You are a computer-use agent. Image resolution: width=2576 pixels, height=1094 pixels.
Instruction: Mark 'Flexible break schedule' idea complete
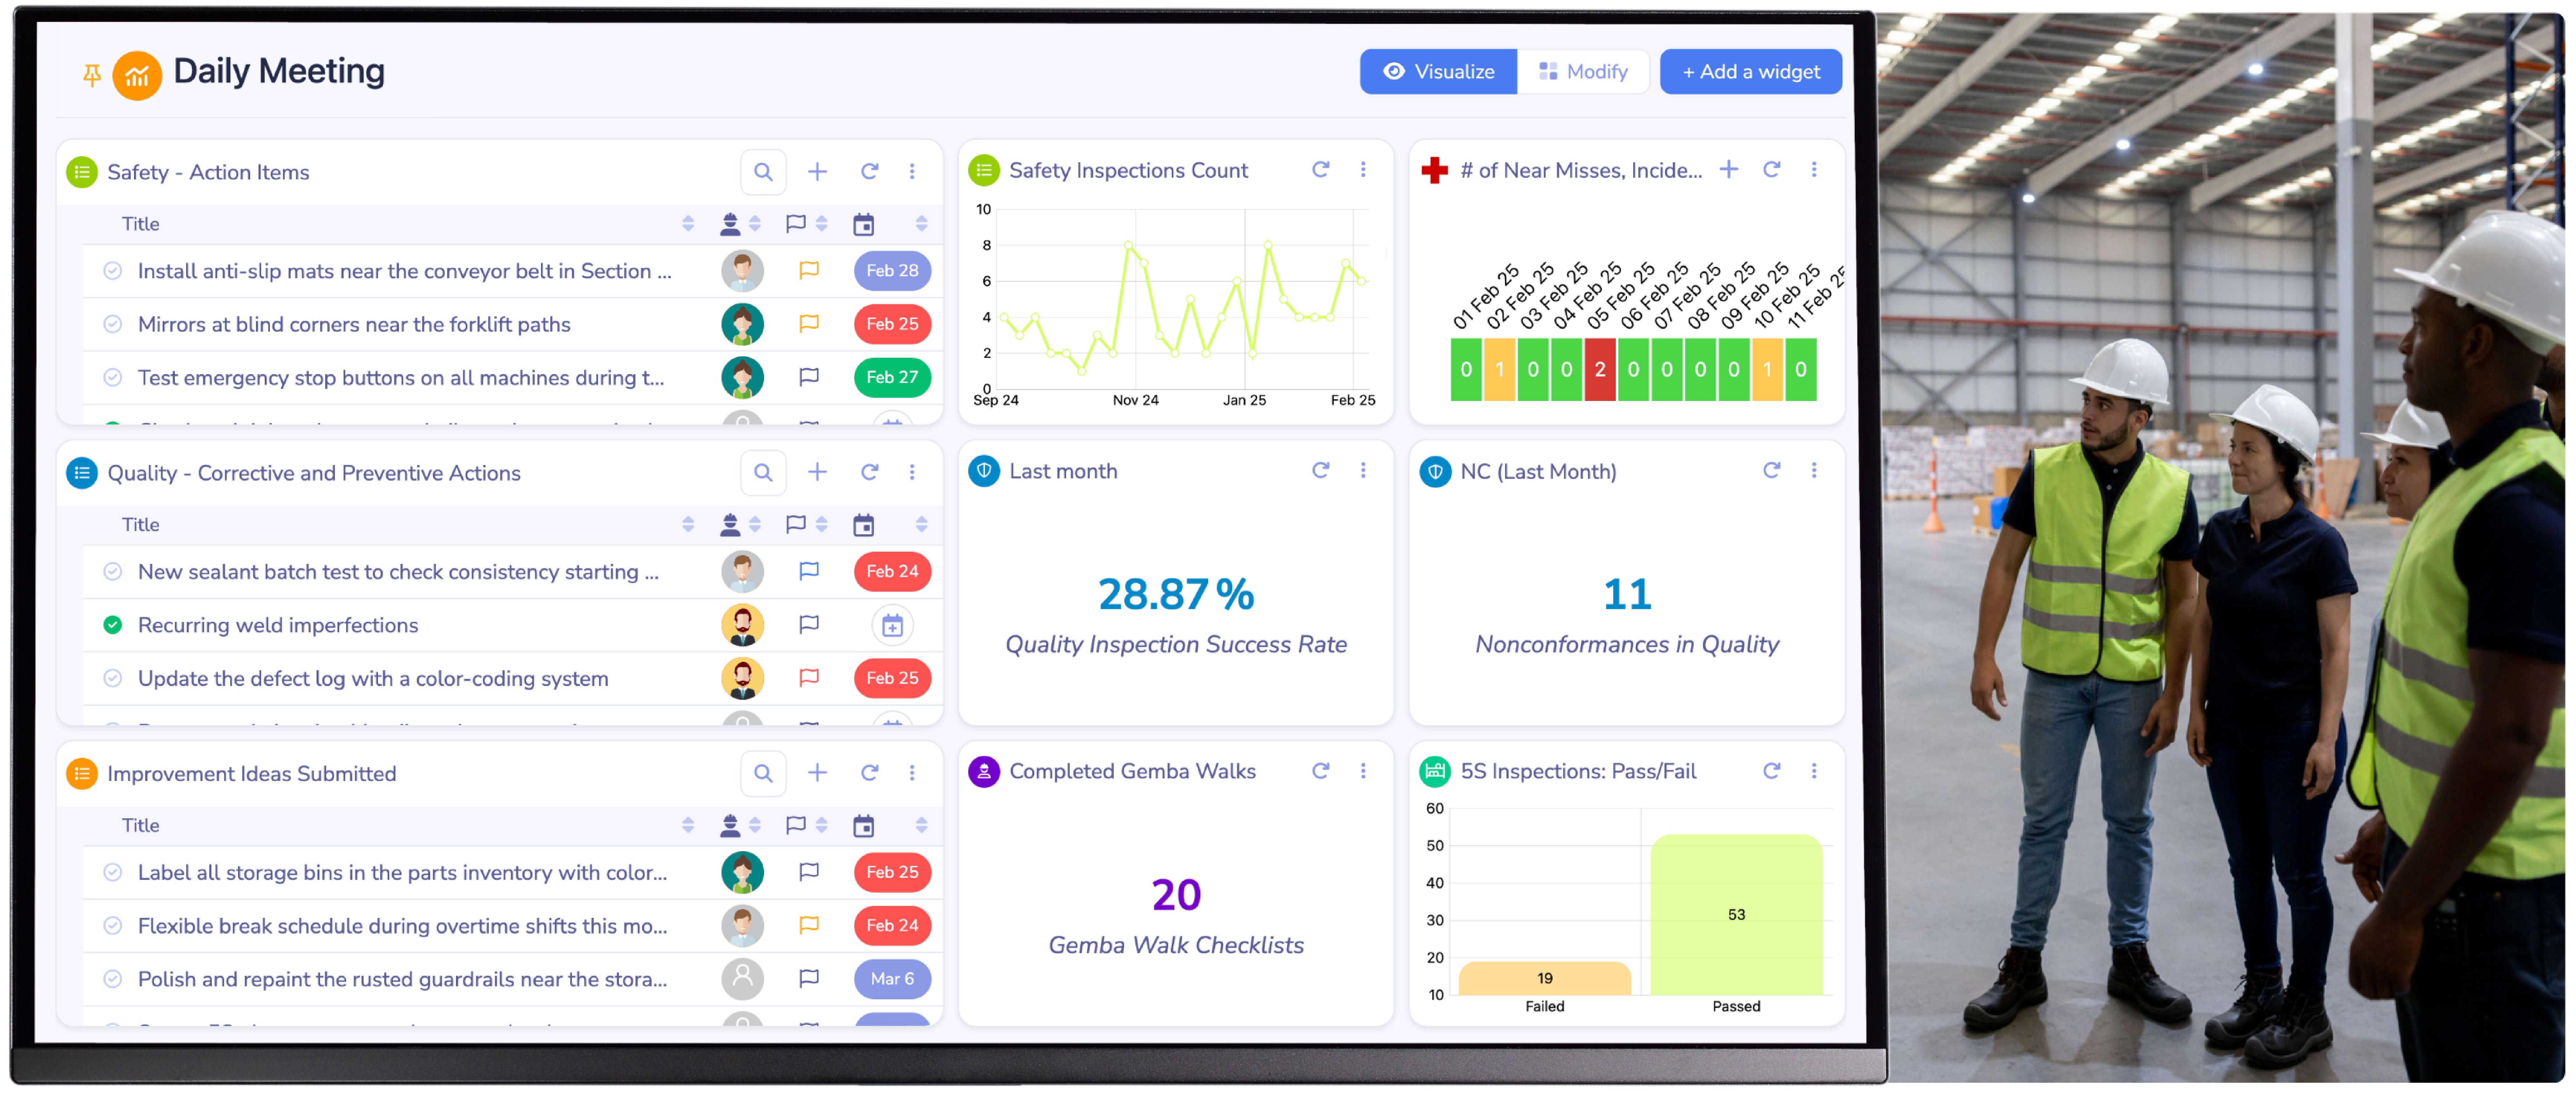pyautogui.click(x=113, y=926)
